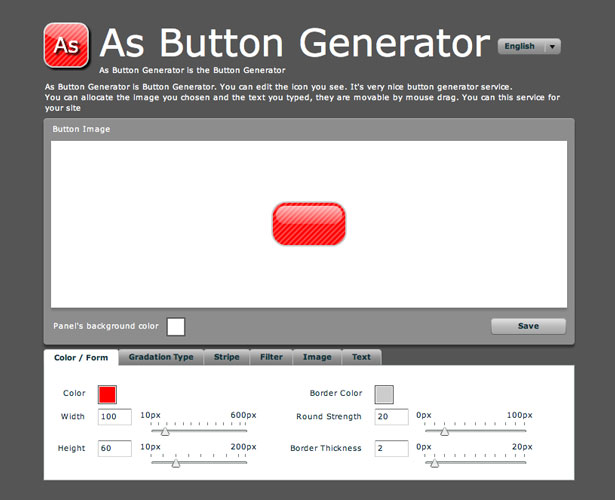Click the red As logo icon
Viewport: 615px width, 500px height.
click(66, 45)
